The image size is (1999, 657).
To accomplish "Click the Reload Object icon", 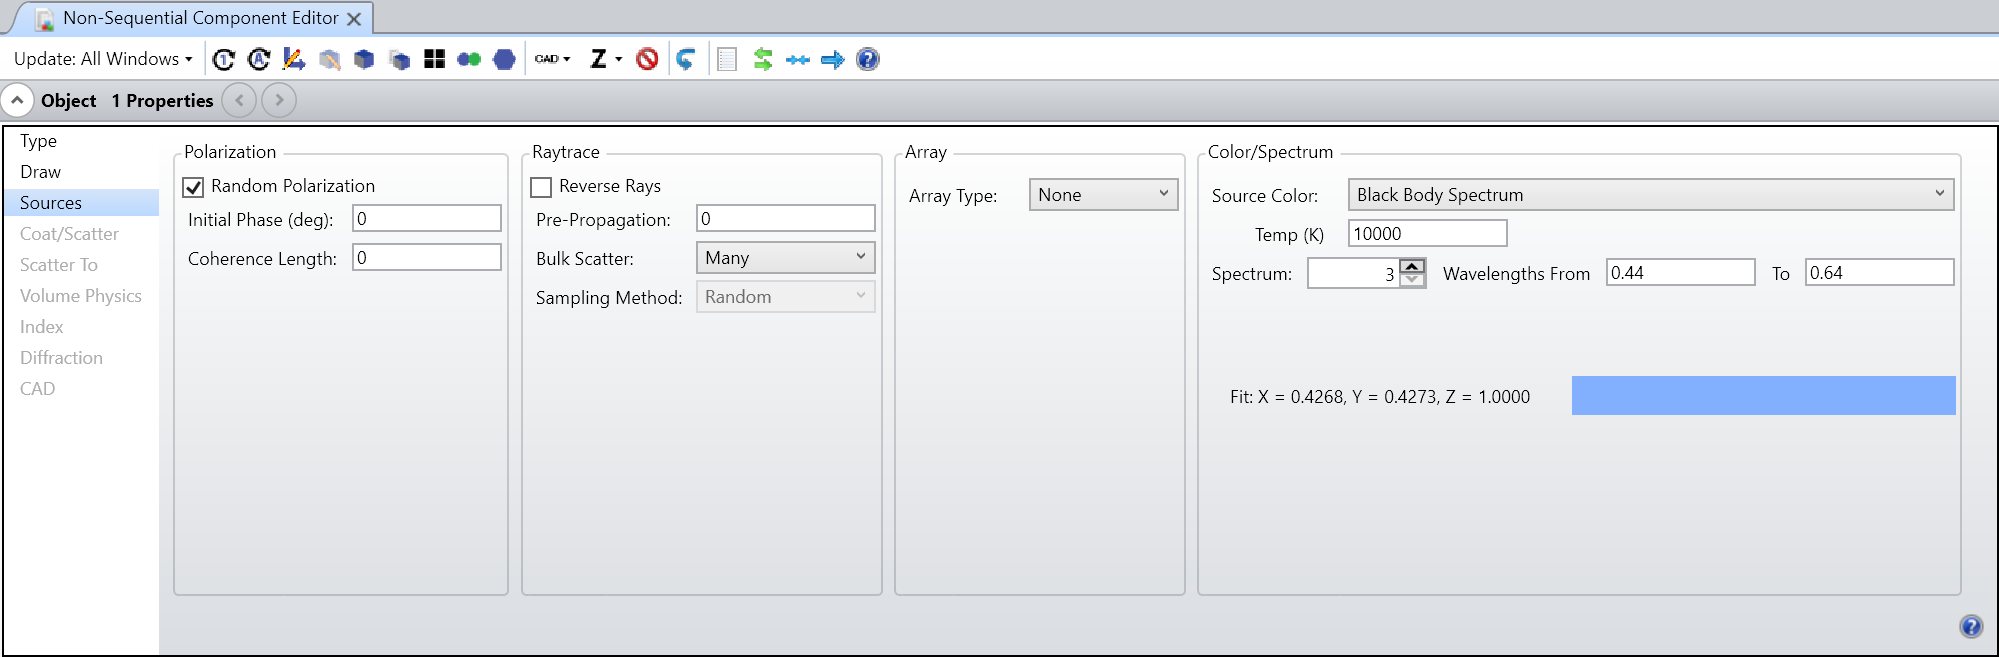I will point(224,60).
